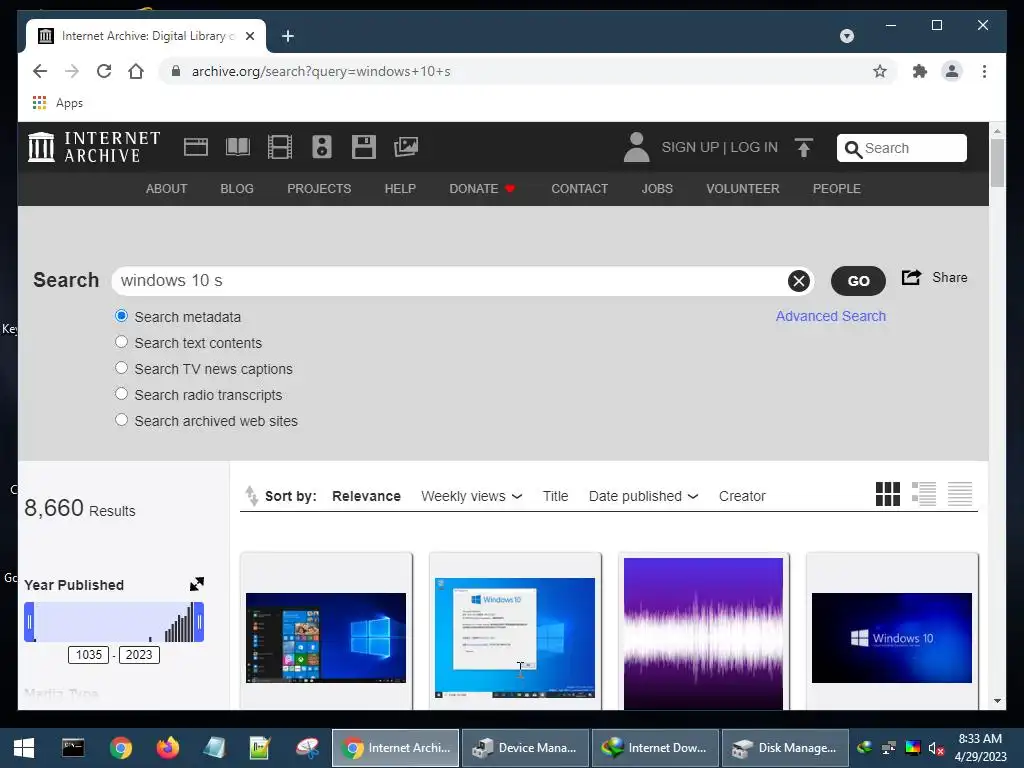Open the JOBS menu item
1024x768 pixels.
(657, 189)
